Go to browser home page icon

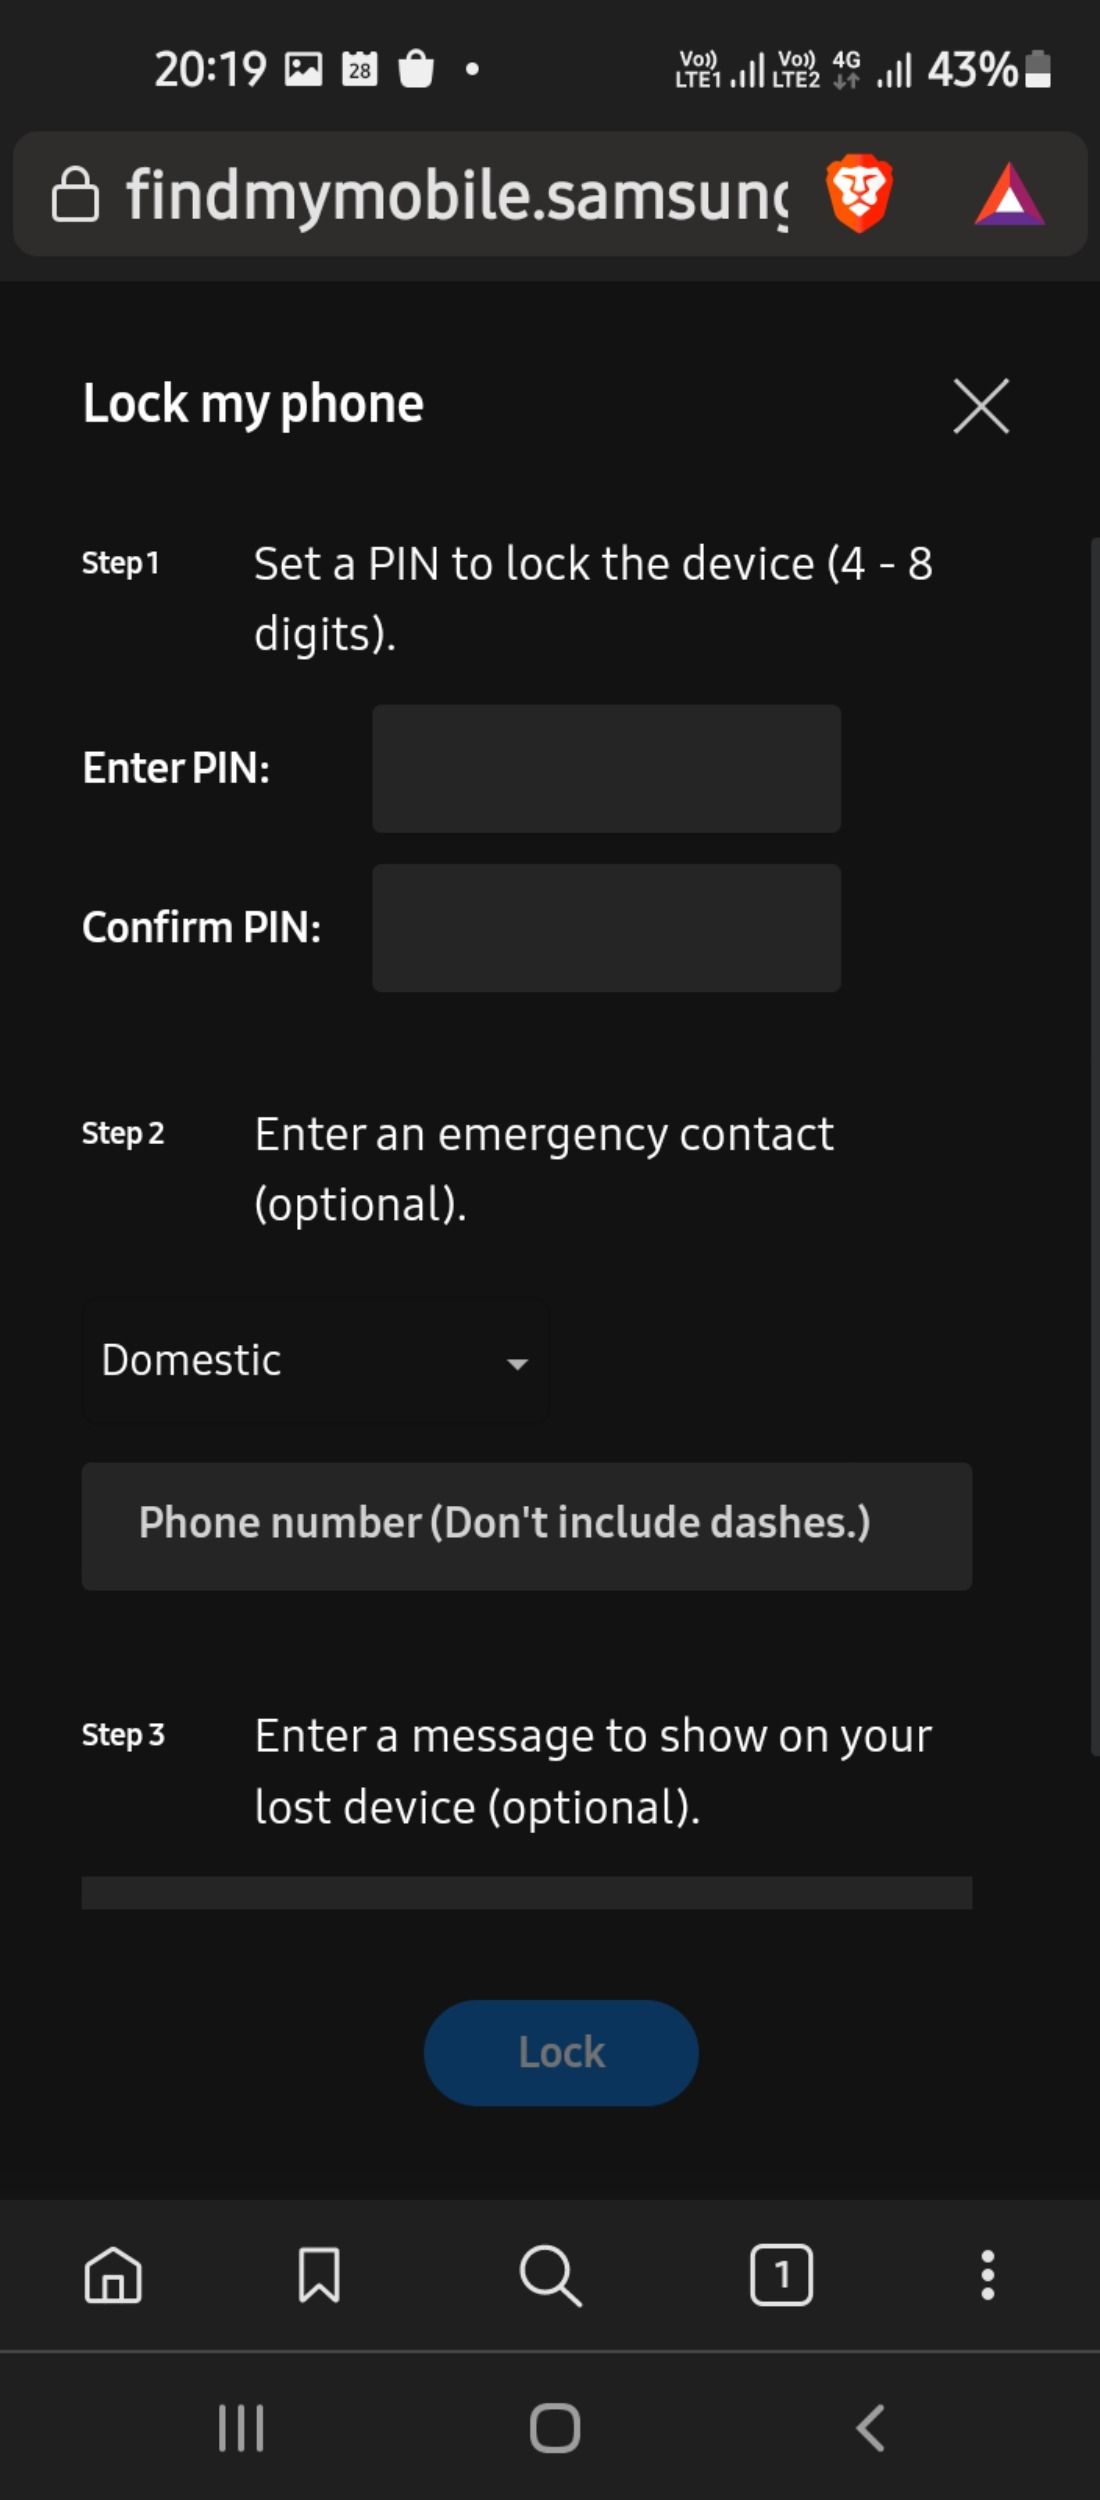[113, 2275]
